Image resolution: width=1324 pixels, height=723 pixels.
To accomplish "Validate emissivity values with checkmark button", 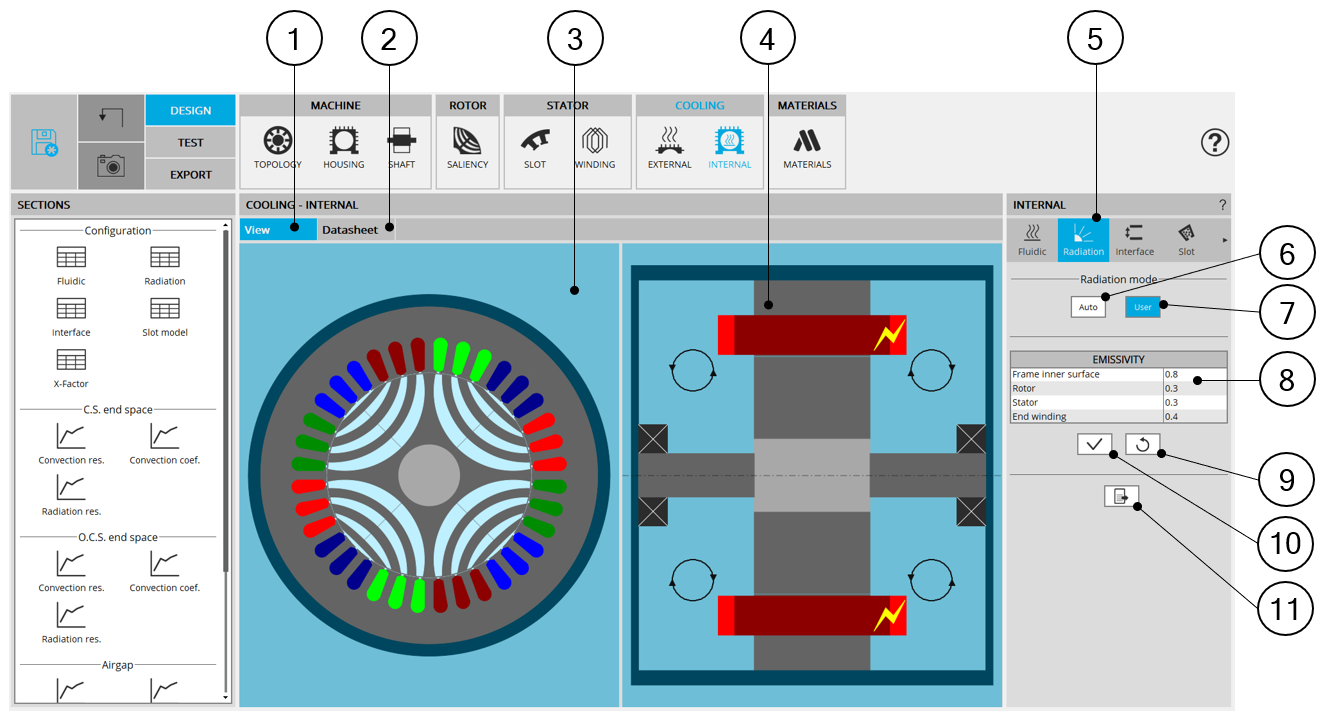I will [x=1095, y=444].
